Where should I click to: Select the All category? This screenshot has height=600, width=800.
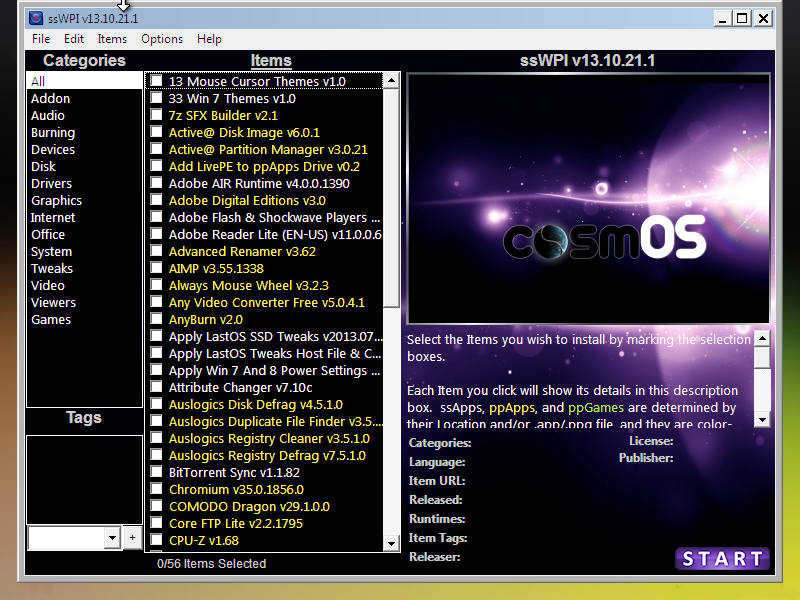pyautogui.click(x=84, y=81)
